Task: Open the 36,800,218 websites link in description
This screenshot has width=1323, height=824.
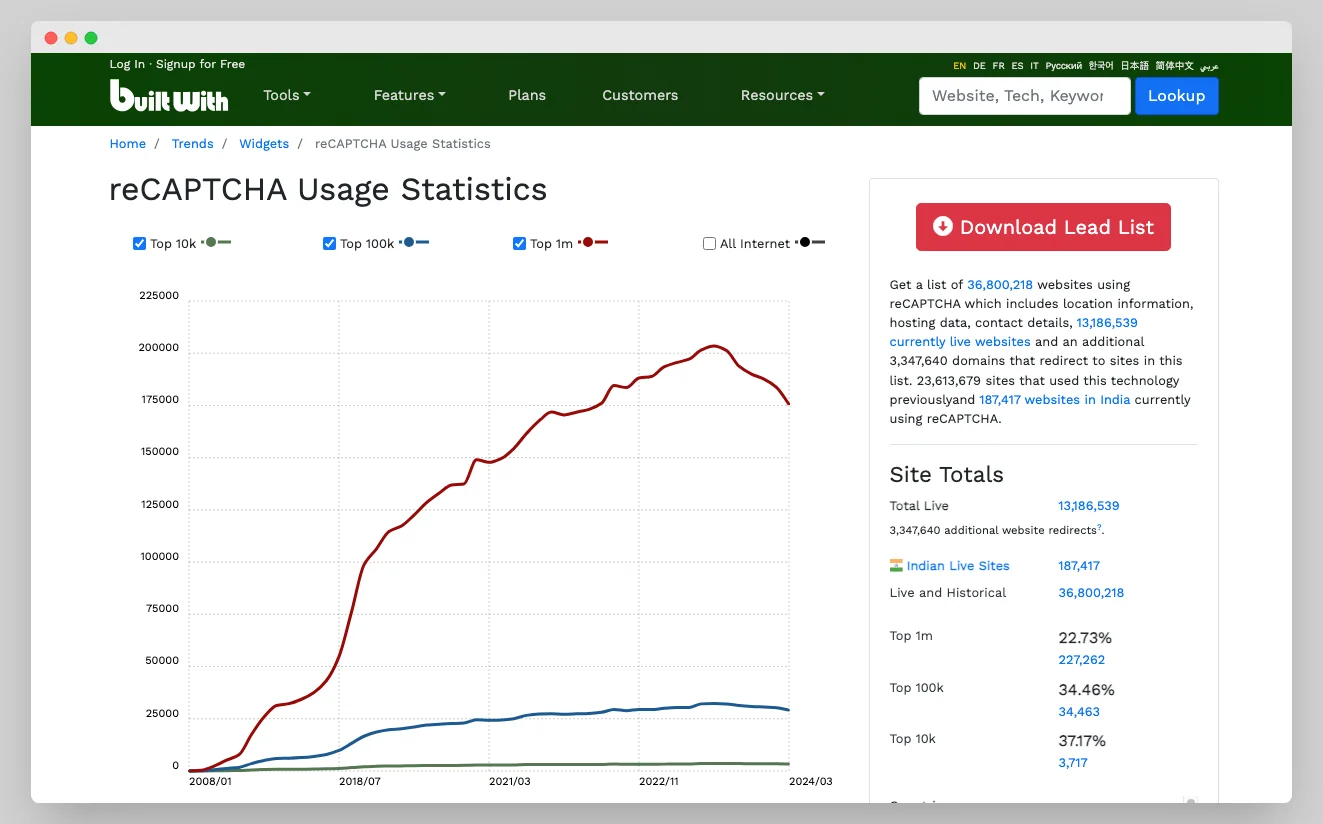Action: [1000, 285]
